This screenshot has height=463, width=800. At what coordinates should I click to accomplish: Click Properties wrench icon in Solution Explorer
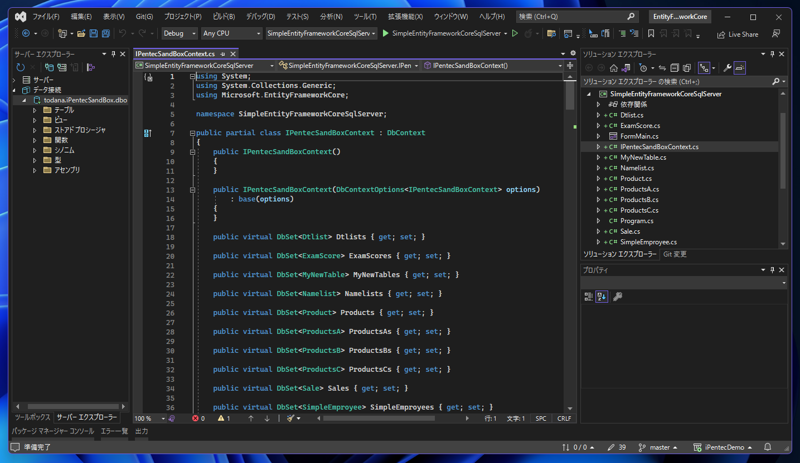(x=727, y=67)
